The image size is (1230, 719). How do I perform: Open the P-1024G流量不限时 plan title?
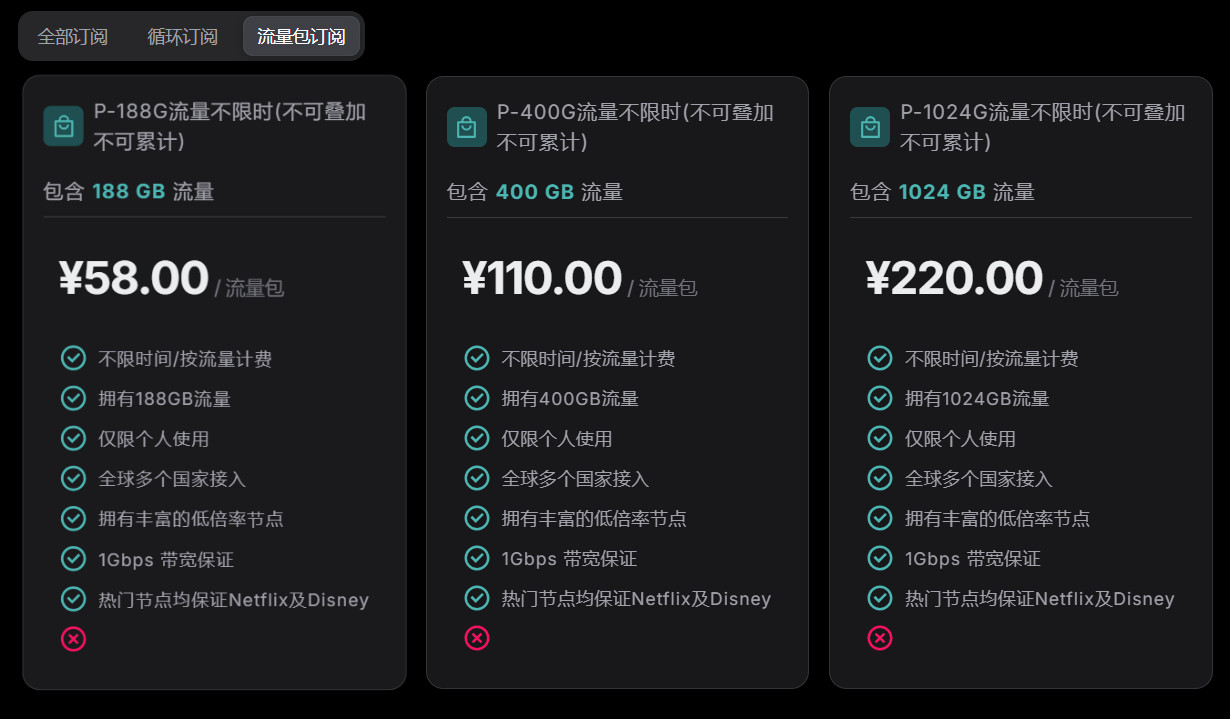point(1043,127)
